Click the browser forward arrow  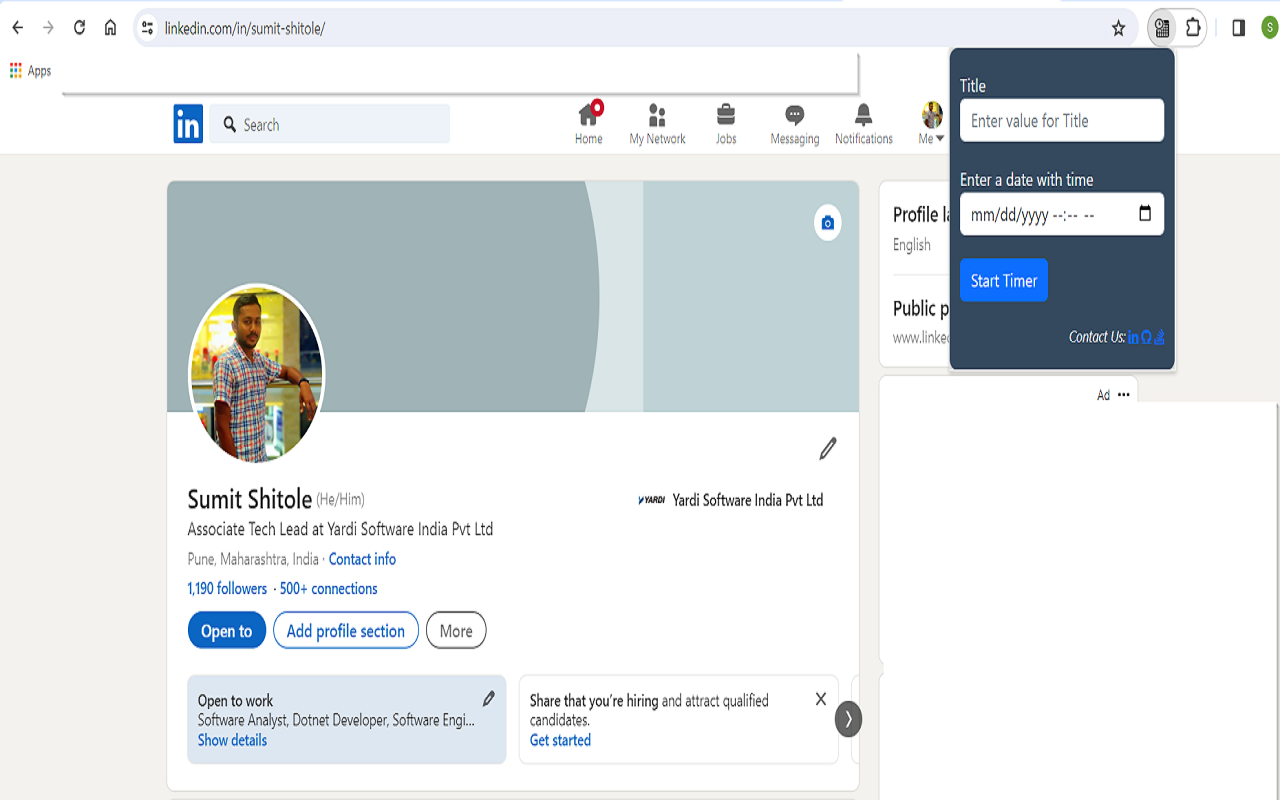point(48,28)
